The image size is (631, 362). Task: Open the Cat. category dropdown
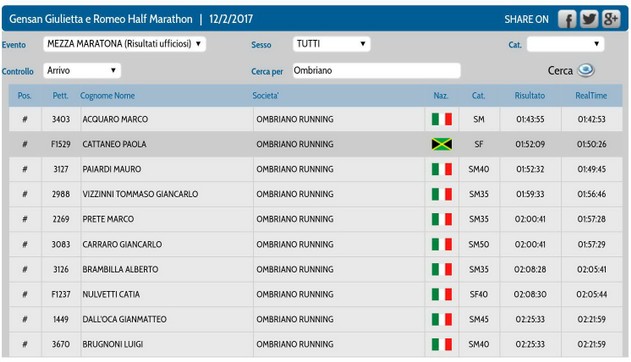pyautogui.click(x=565, y=44)
